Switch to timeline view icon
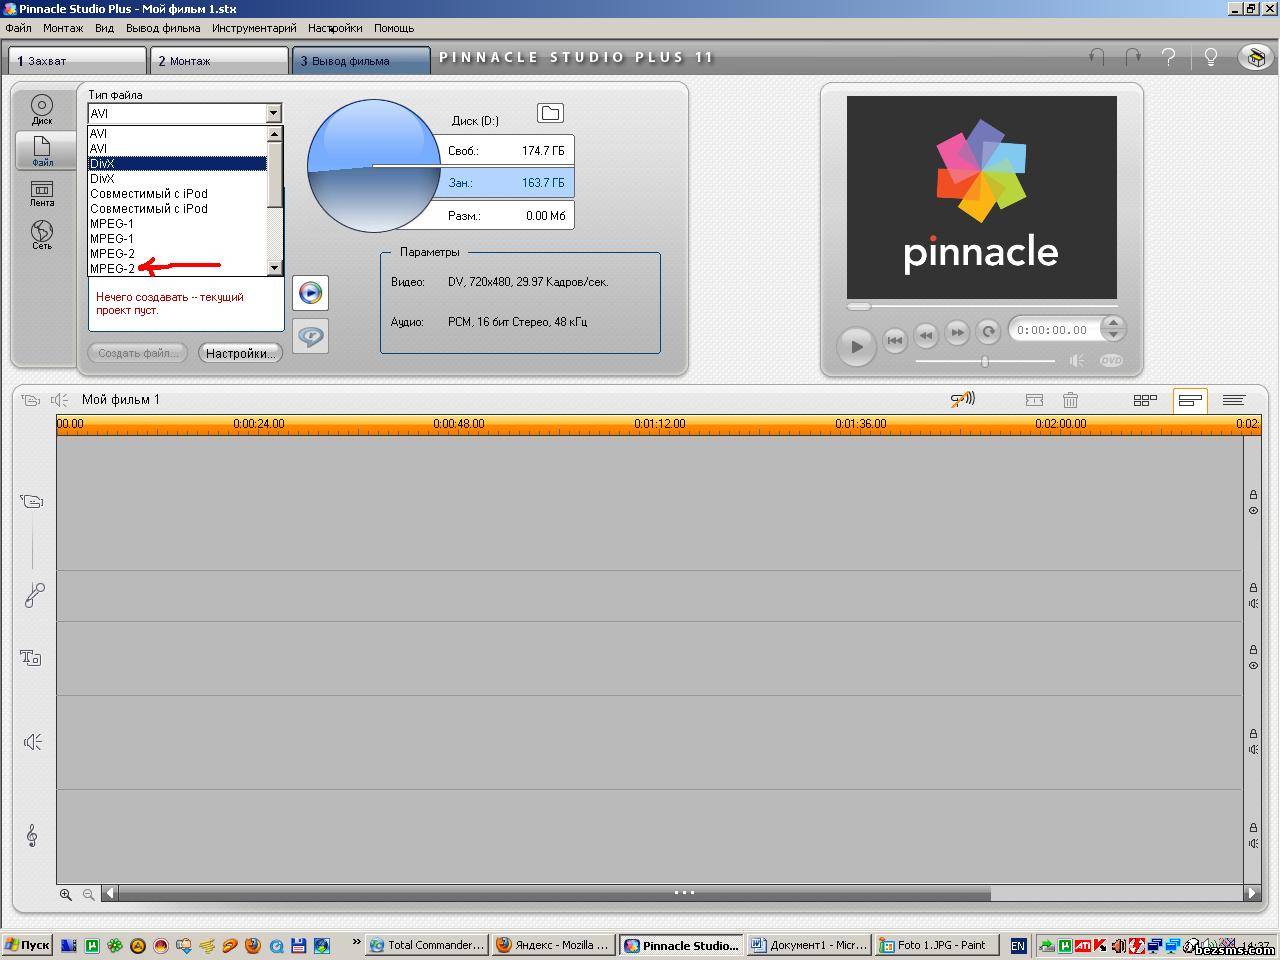The height and width of the screenshot is (960, 1280). pos(1190,400)
